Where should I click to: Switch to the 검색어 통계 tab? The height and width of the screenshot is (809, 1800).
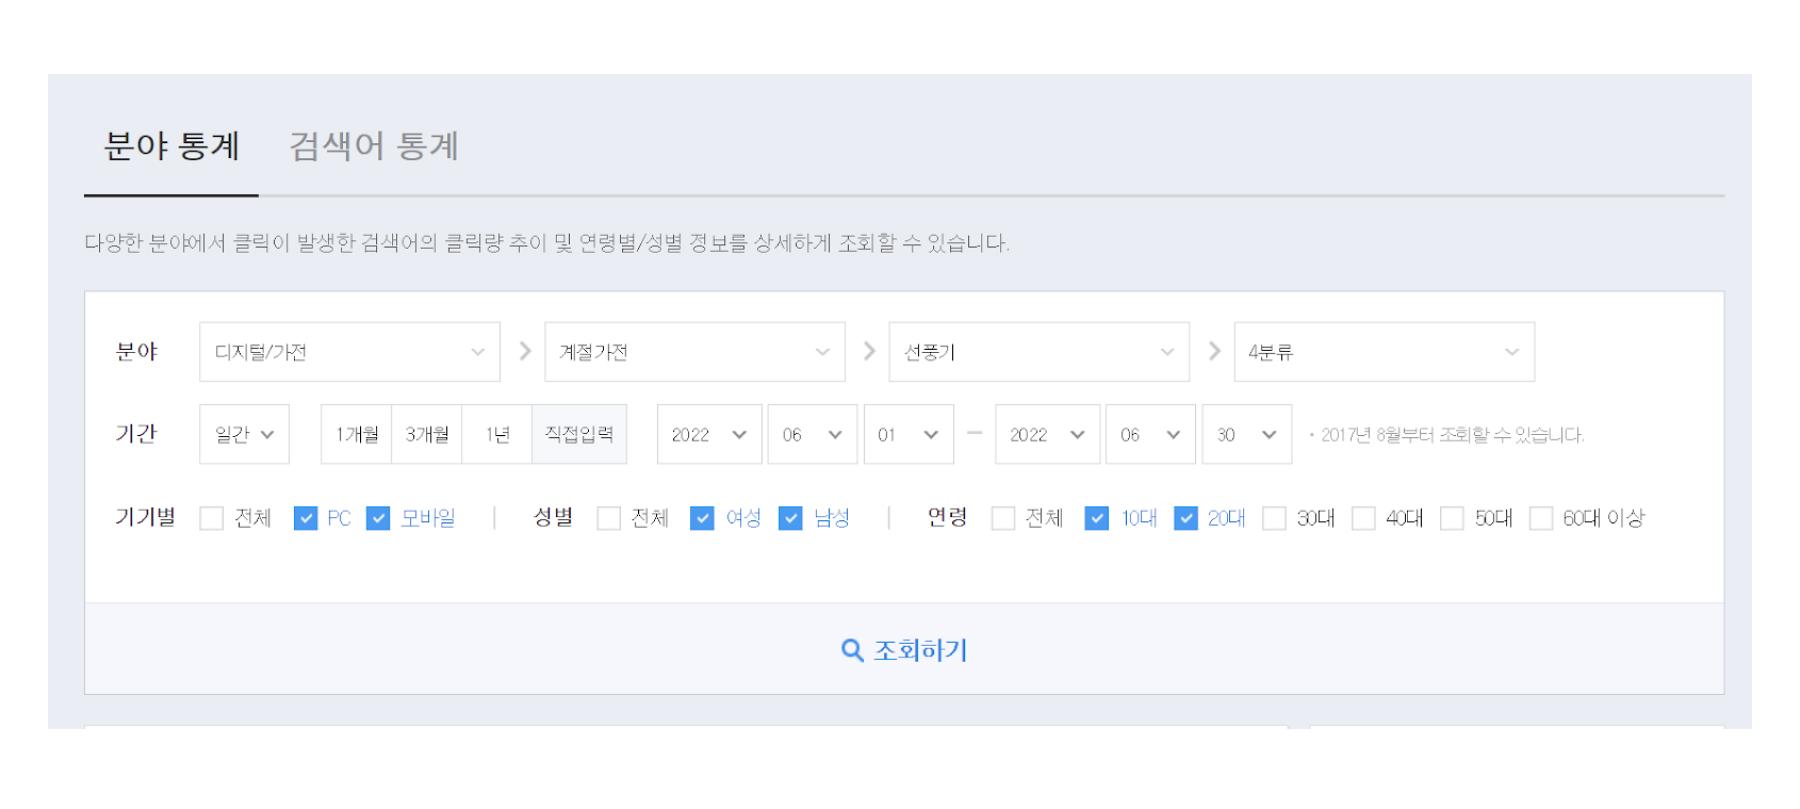(x=373, y=147)
